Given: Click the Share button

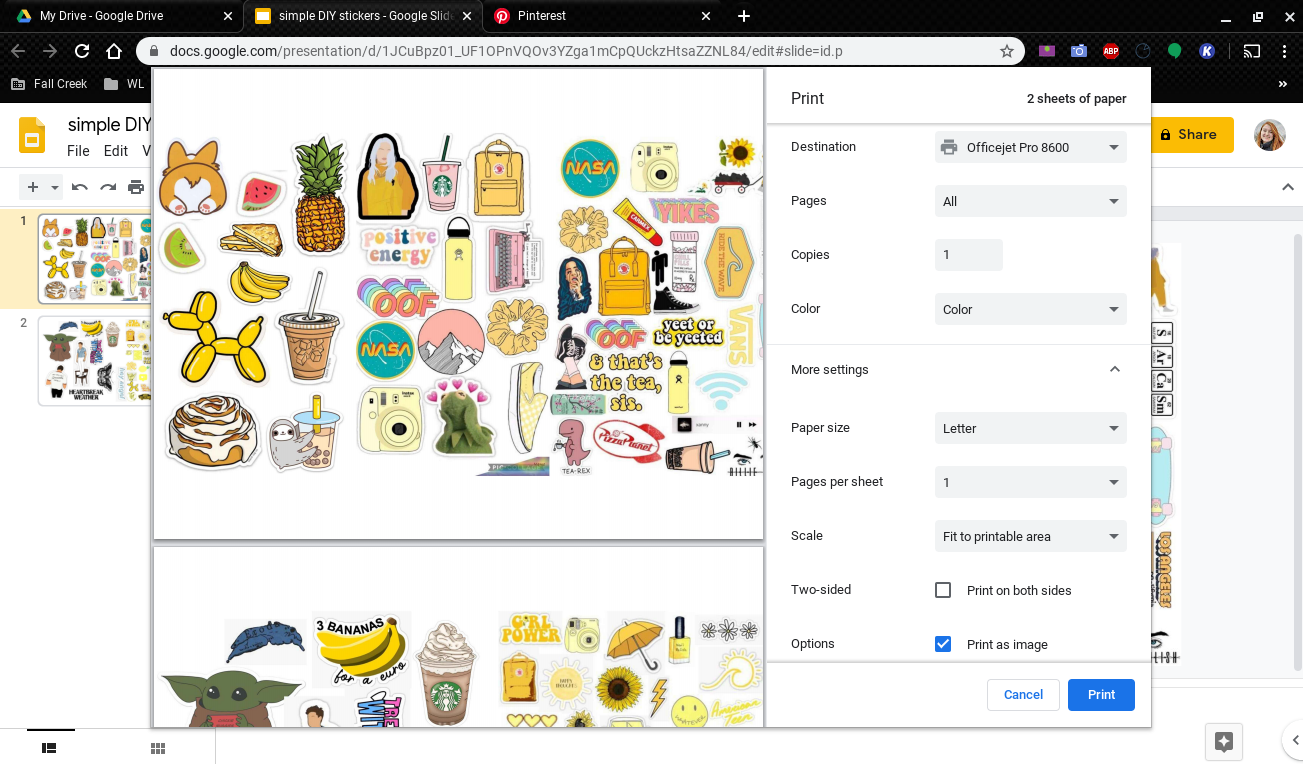Looking at the screenshot, I should 1192,135.
